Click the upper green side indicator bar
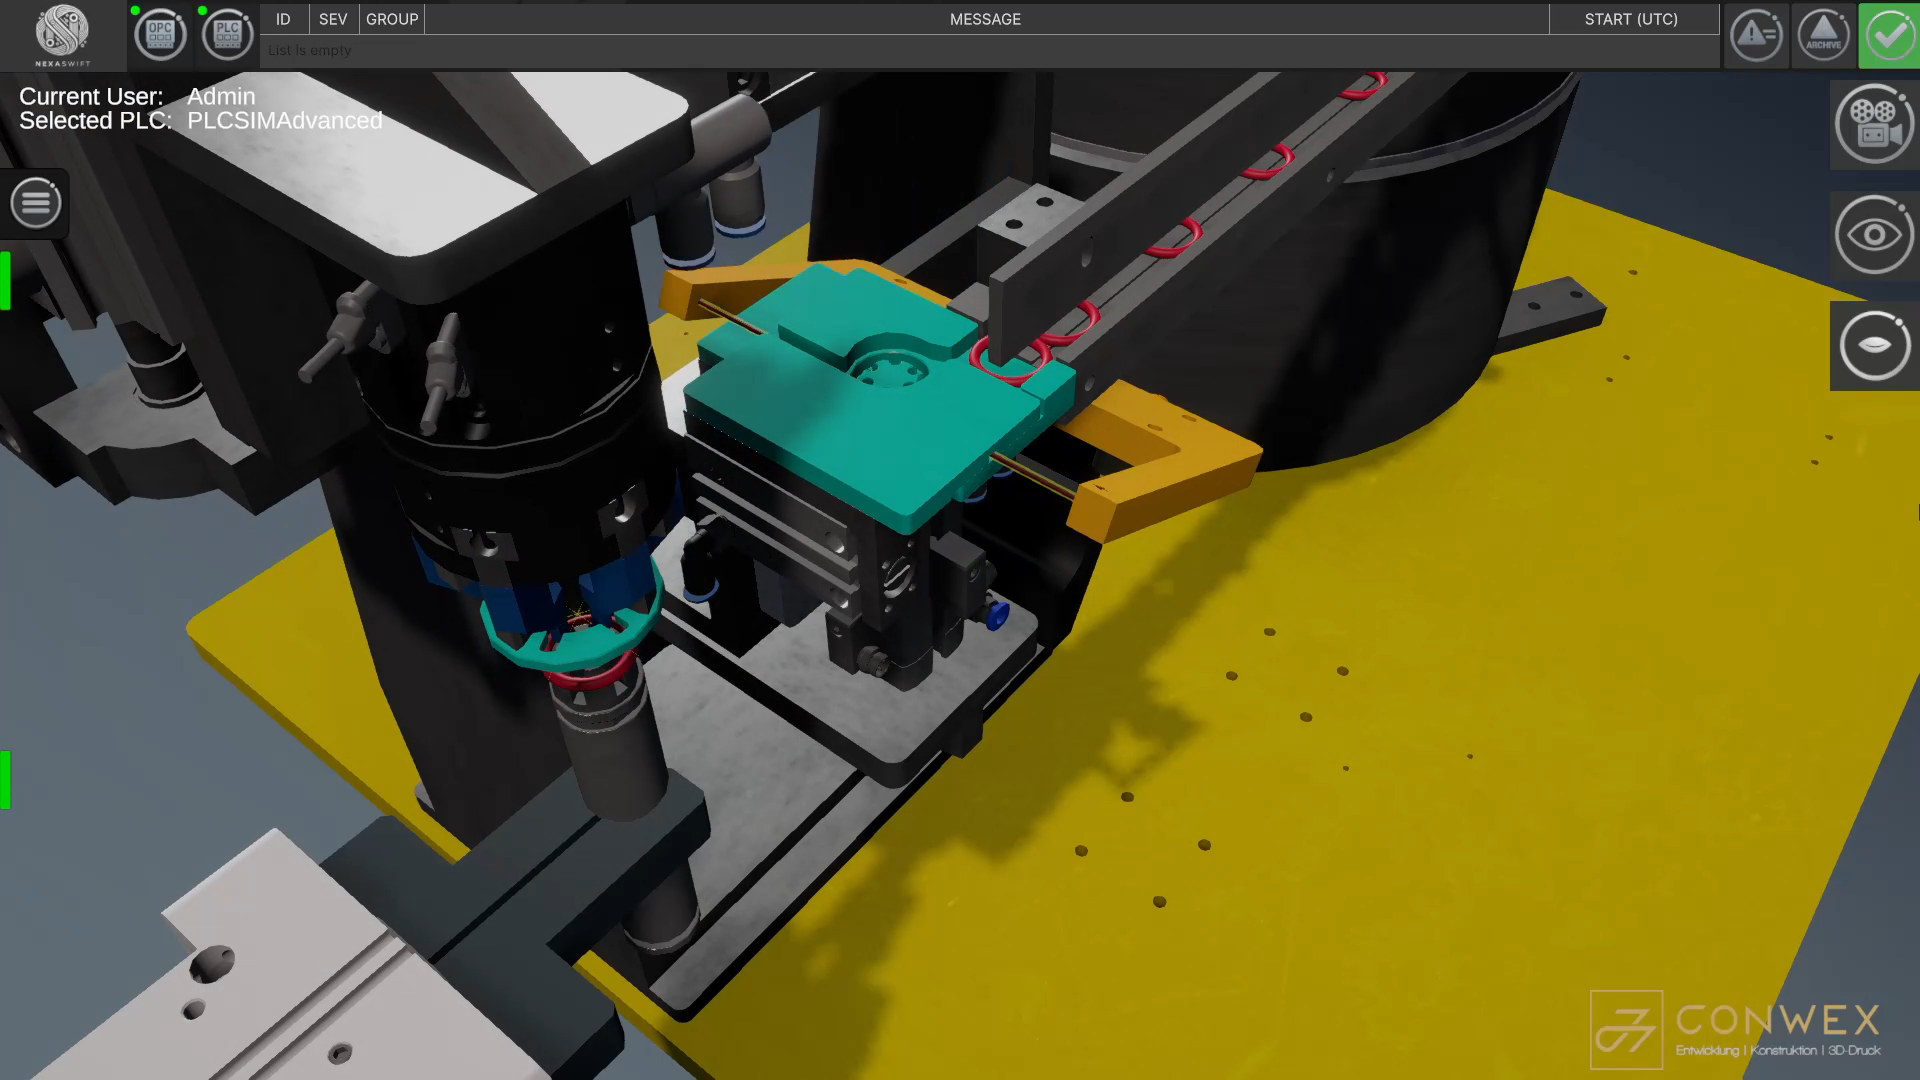This screenshot has height=1080, width=1920. tap(5, 281)
